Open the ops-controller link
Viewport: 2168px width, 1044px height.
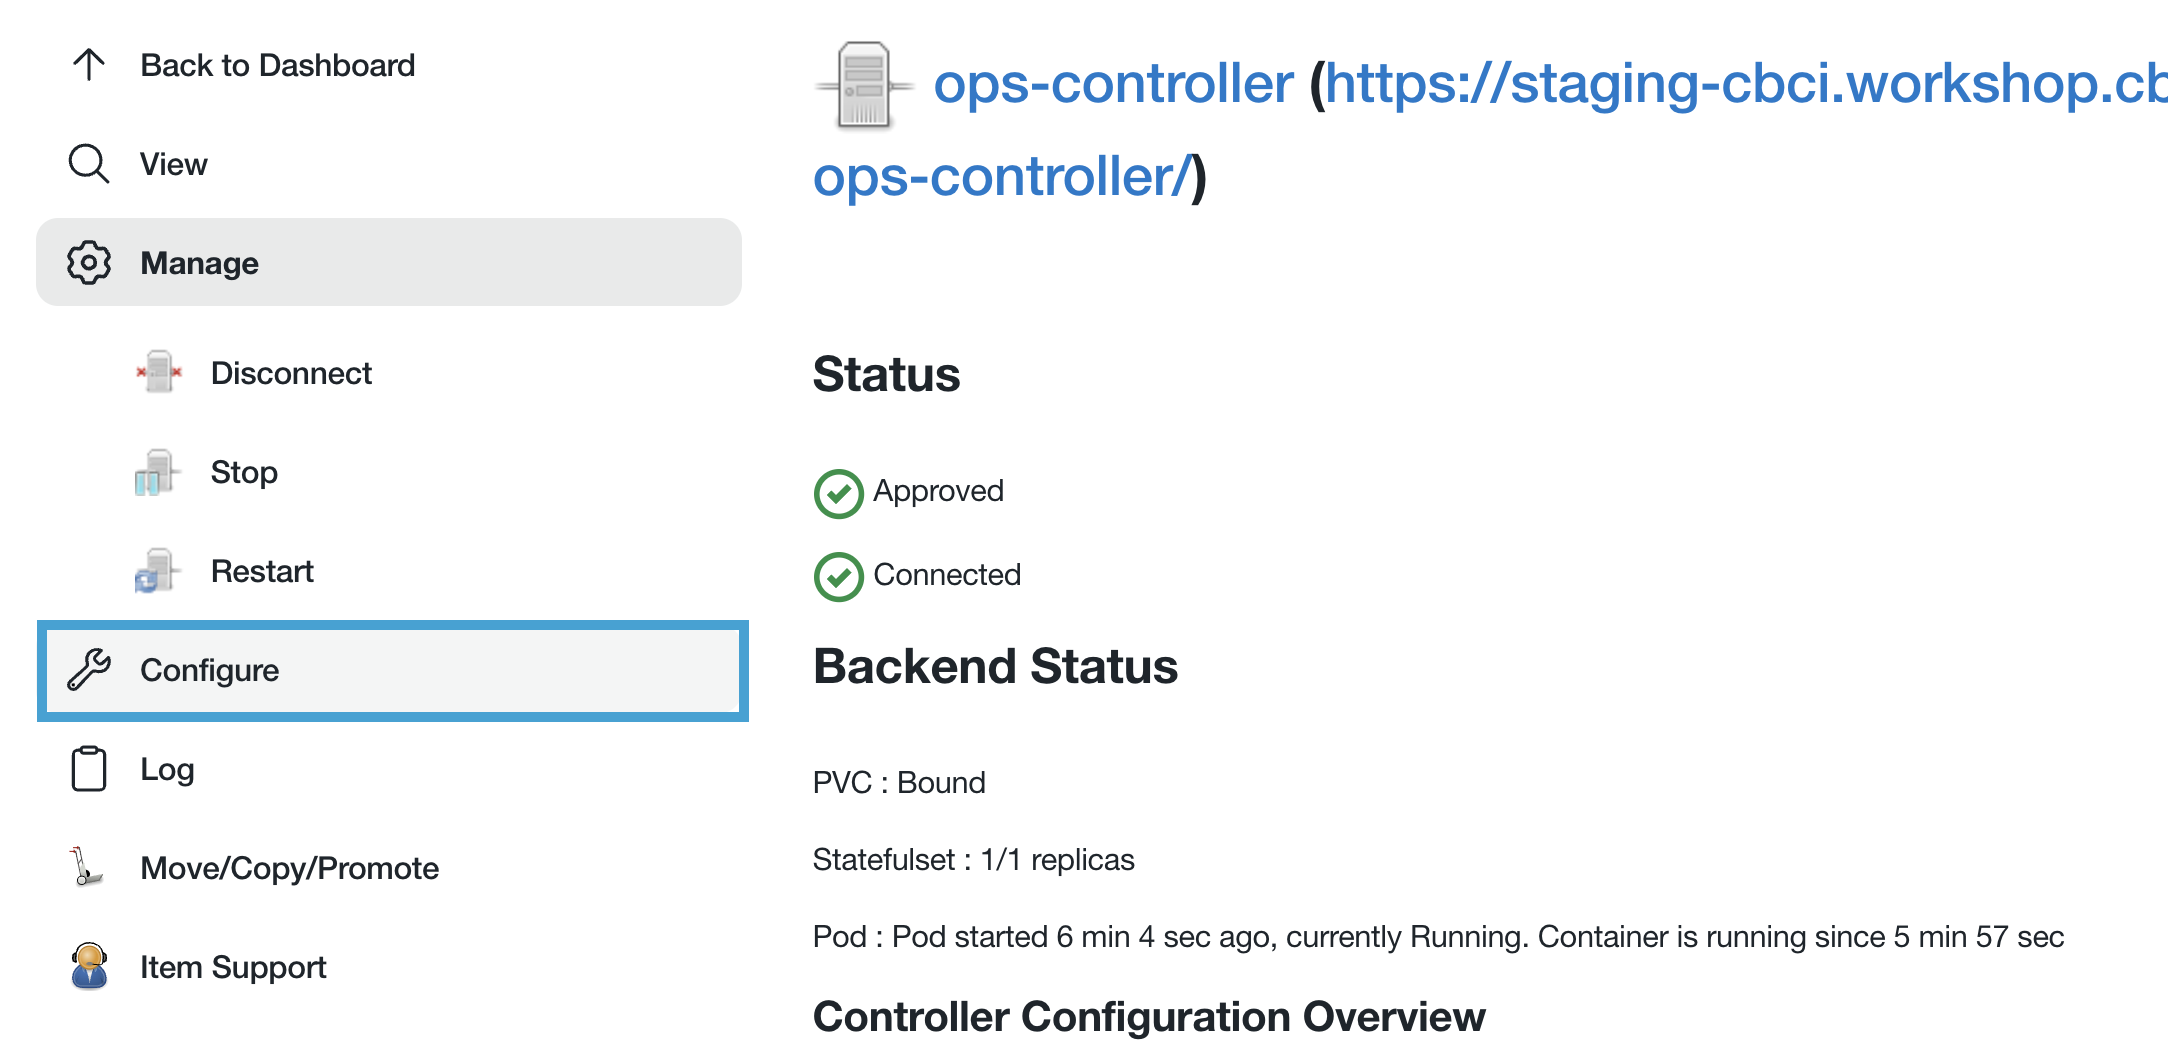[x=1113, y=83]
